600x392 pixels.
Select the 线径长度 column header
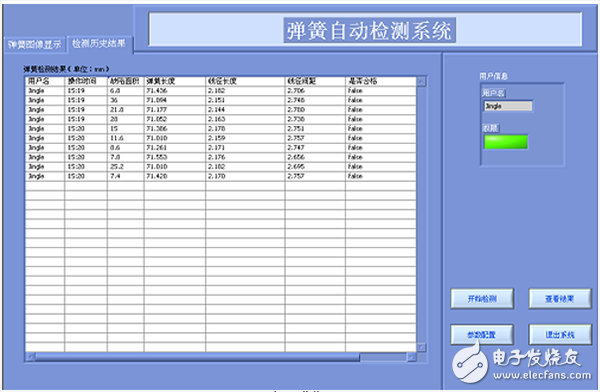pyautogui.click(x=245, y=81)
